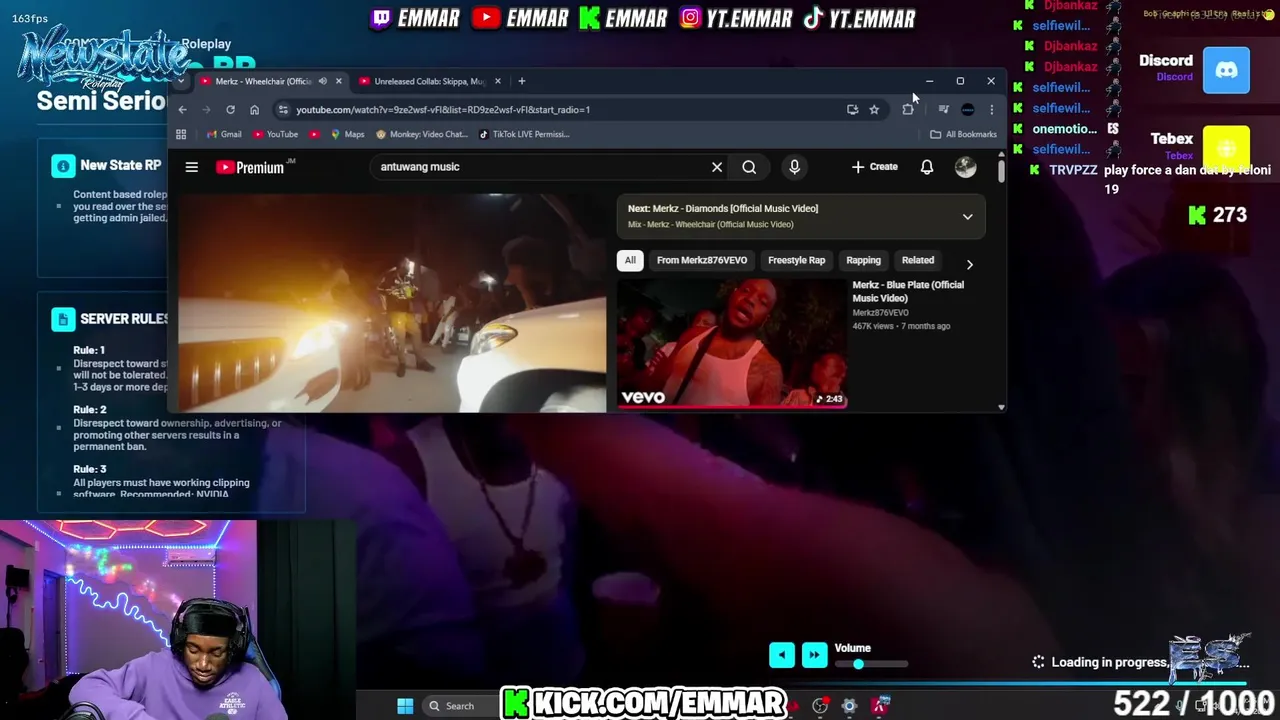Adjust the loading screen Volume slider
The height and width of the screenshot is (720, 1280).
[871, 664]
